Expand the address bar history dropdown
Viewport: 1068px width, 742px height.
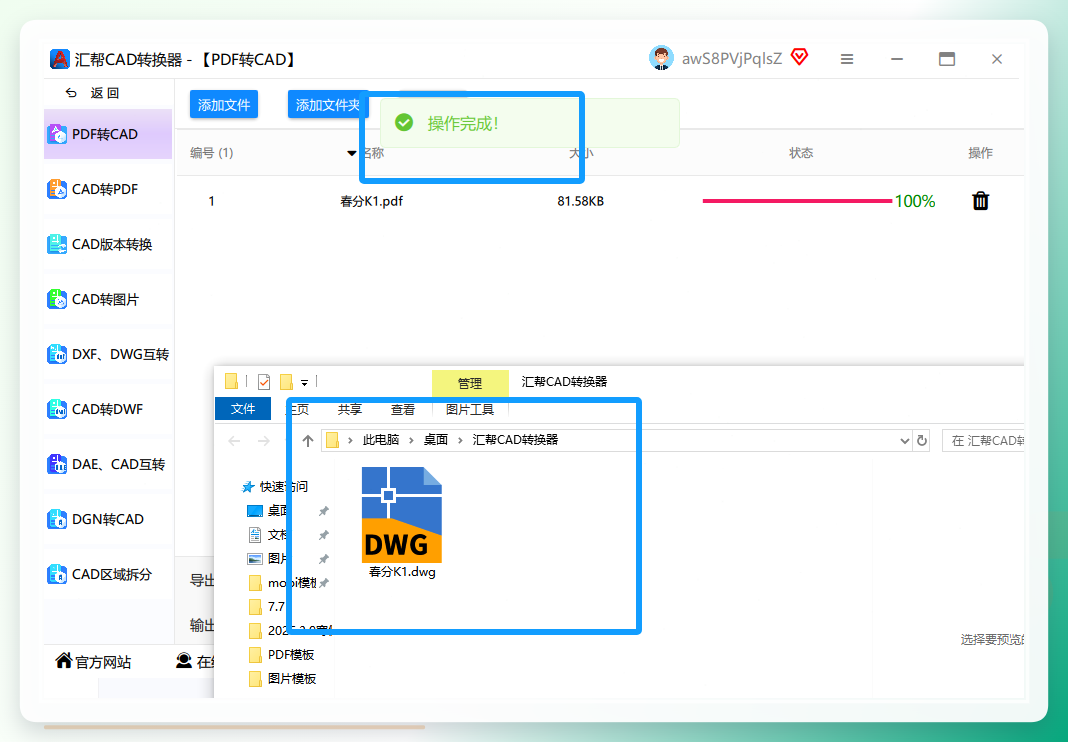[x=905, y=441]
